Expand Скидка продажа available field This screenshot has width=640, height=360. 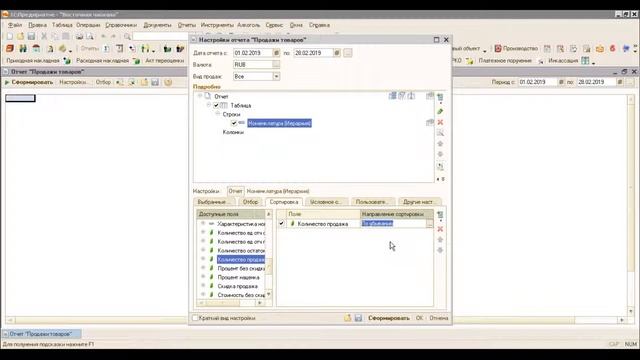tap(203, 286)
